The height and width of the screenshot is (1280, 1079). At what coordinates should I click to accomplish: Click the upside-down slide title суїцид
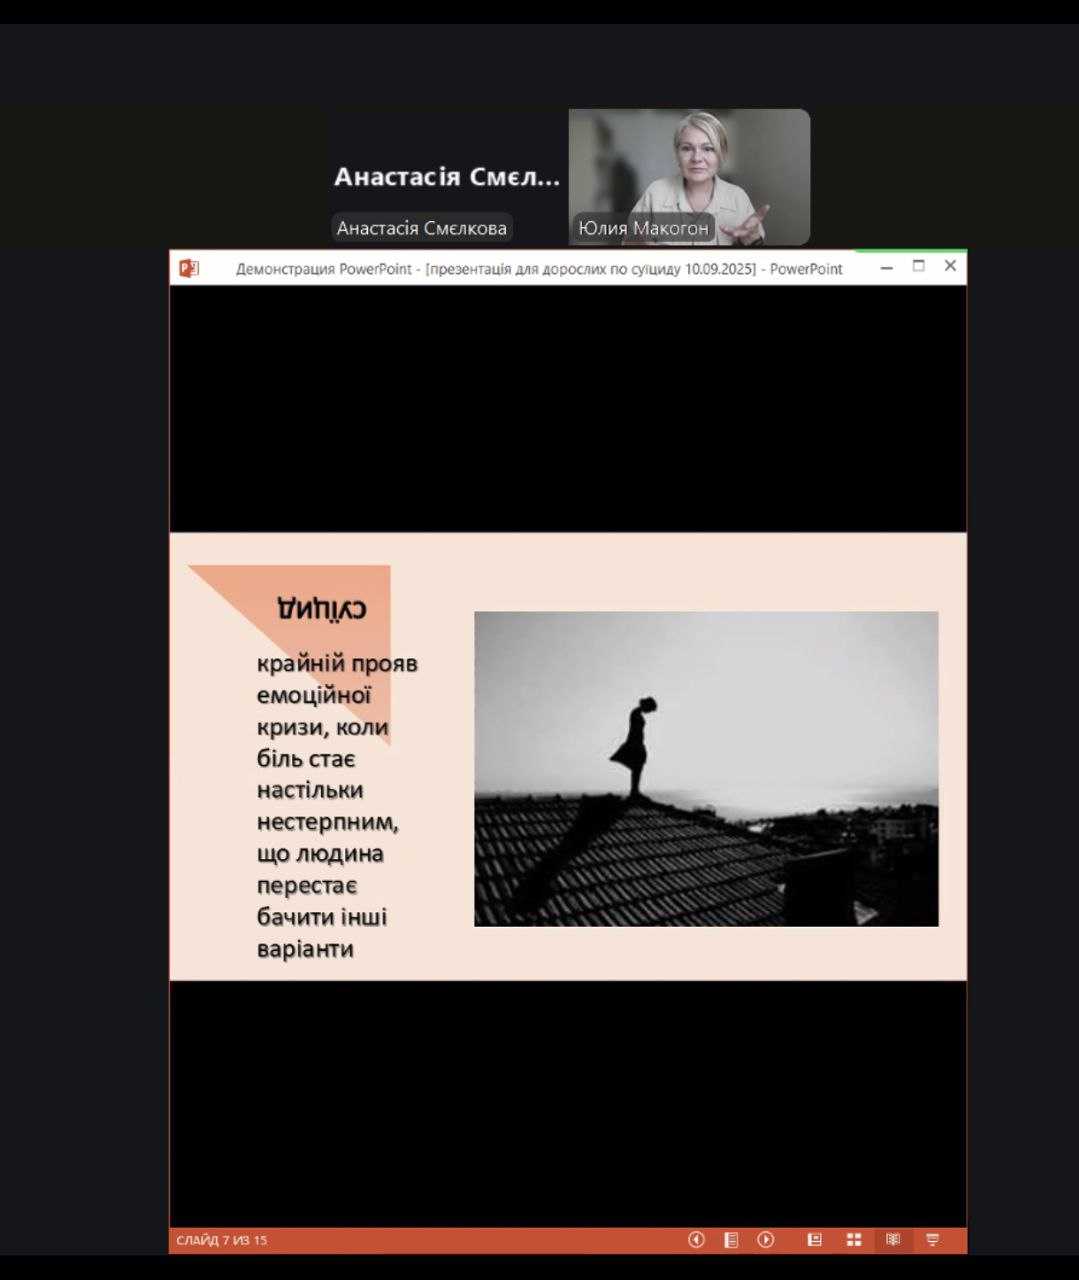[x=322, y=608]
